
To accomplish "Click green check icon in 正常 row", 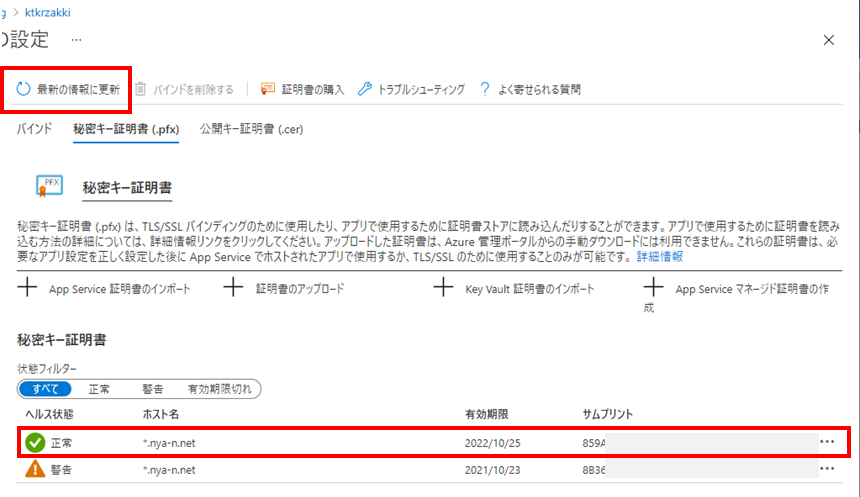I will pos(35,443).
